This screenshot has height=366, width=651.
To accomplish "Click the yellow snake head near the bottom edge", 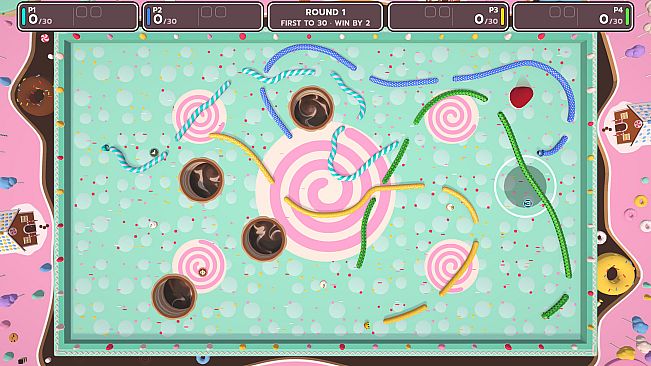I will (x=367, y=325).
